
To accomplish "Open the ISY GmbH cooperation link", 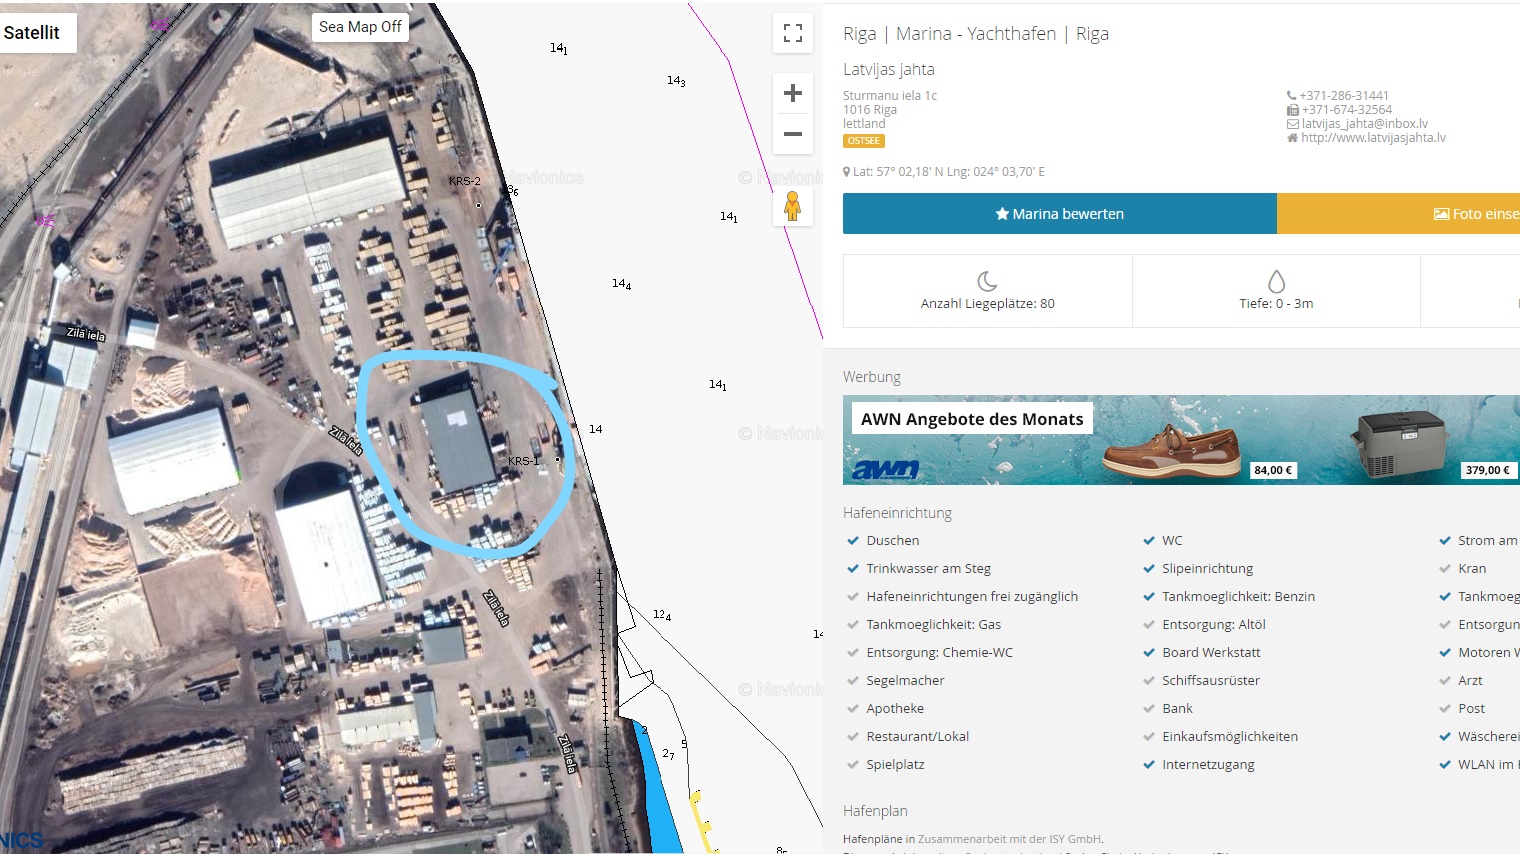I will click(x=1010, y=839).
